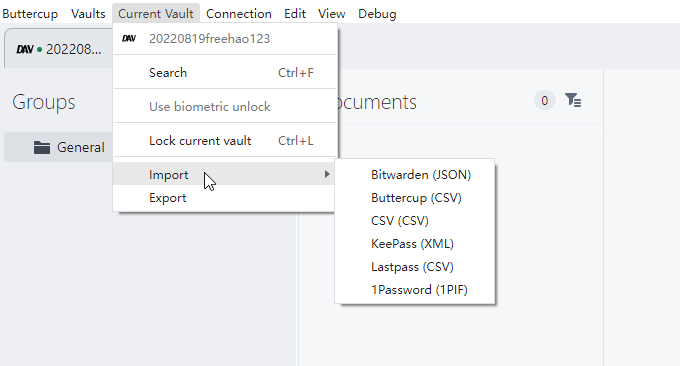This screenshot has width=680, height=366.
Task: Close the Current Vault menu in the menu bar
Action: point(156,13)
